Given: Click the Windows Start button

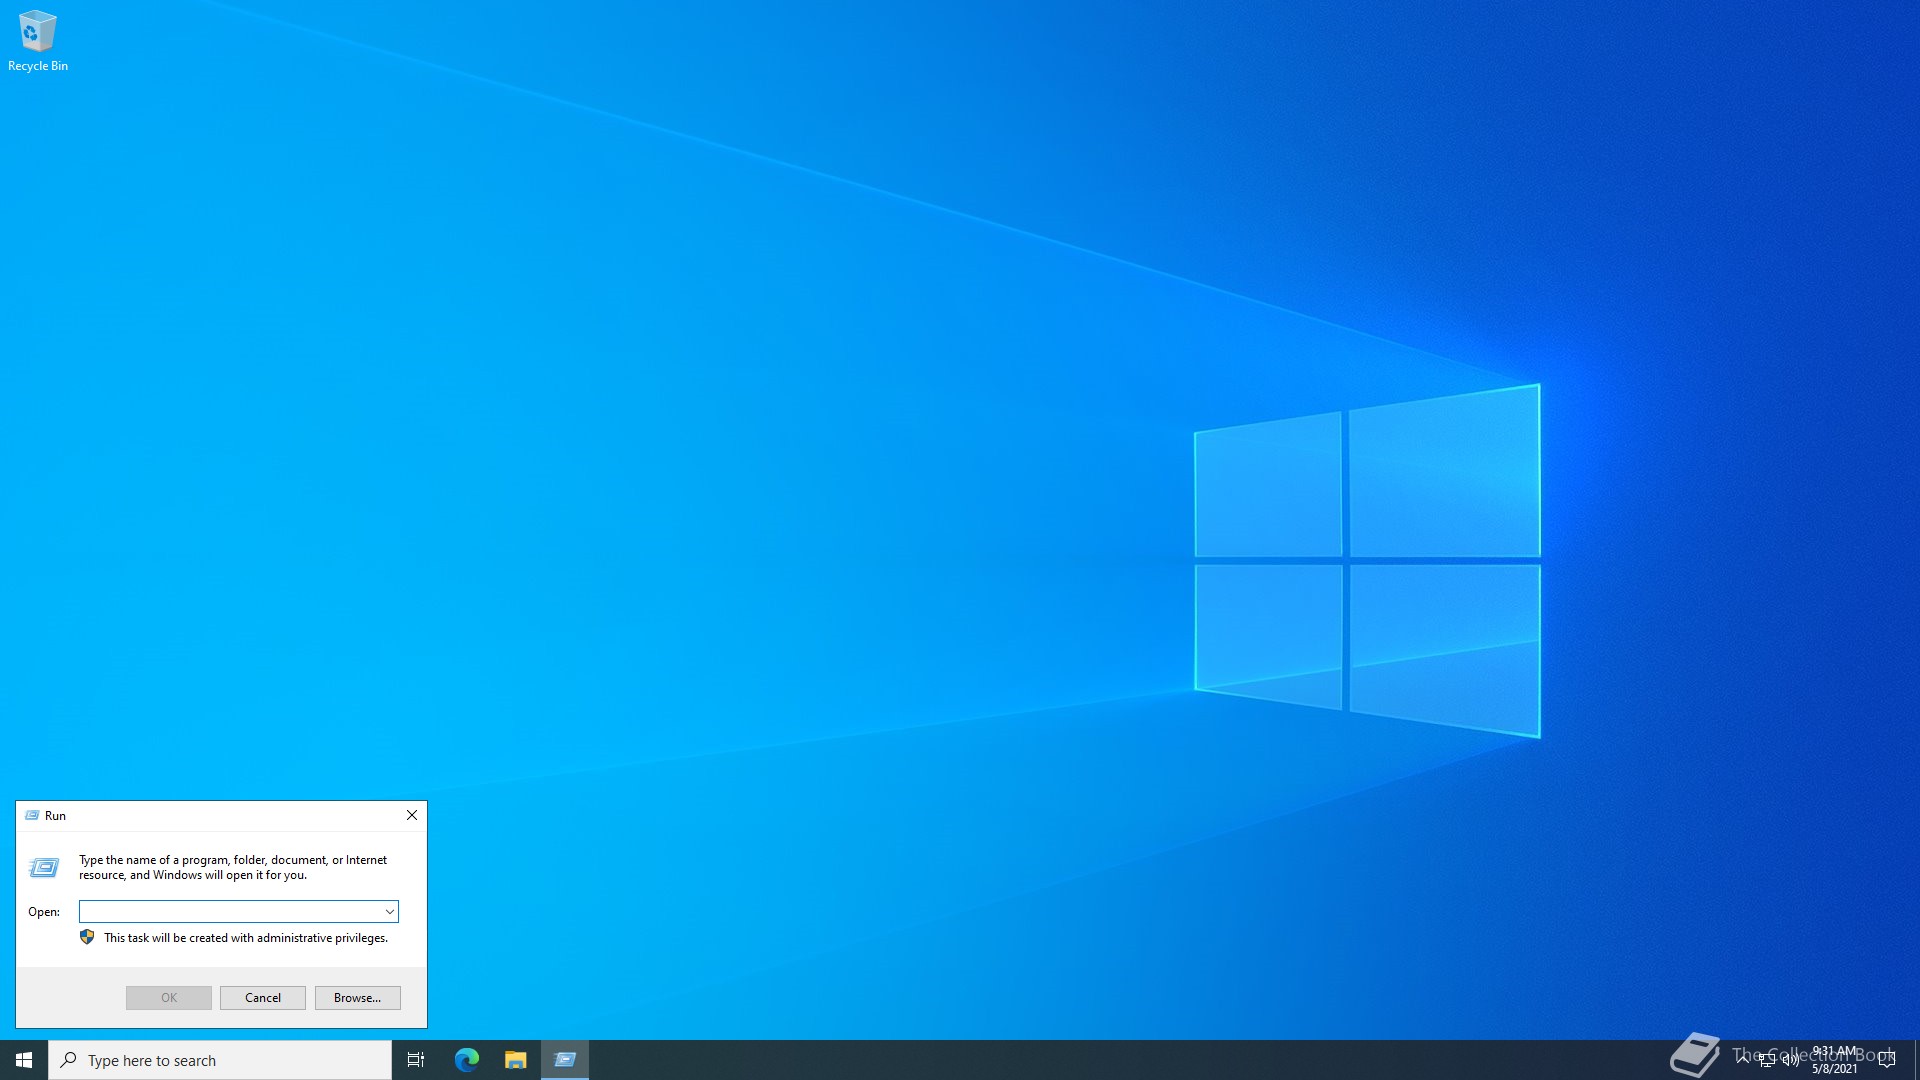Looking at the screenshot, I should (x=24, y=1060).
